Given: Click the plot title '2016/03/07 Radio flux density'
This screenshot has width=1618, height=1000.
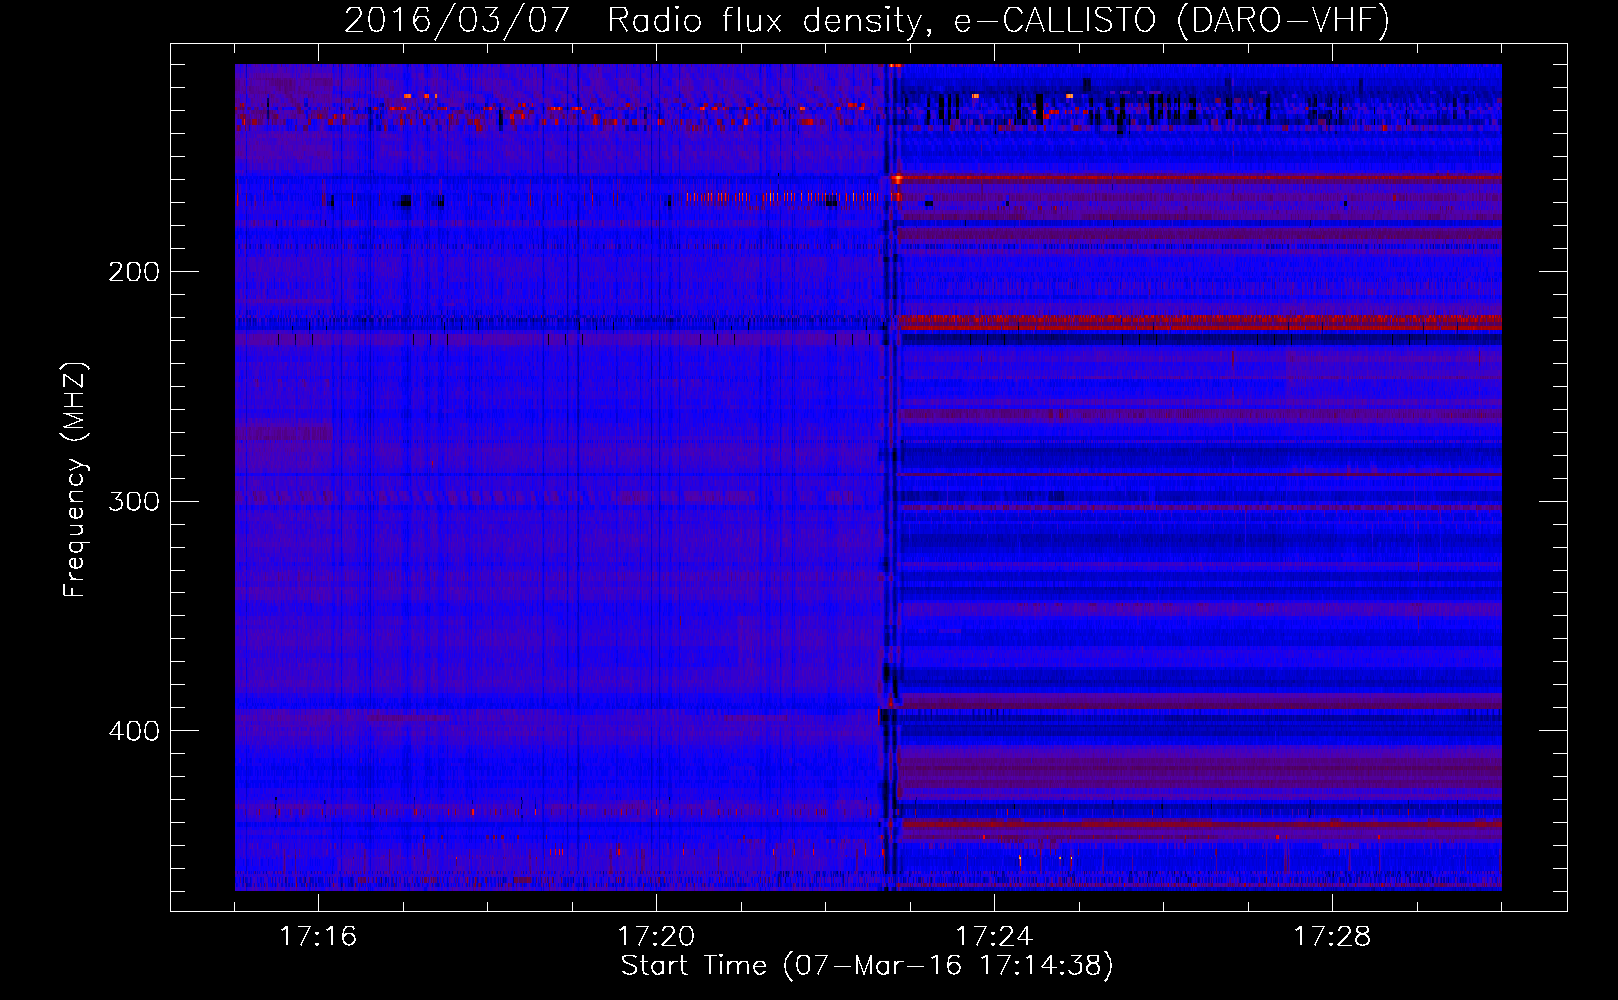Looking at the screenshot, I should click(x=867, y=20).
